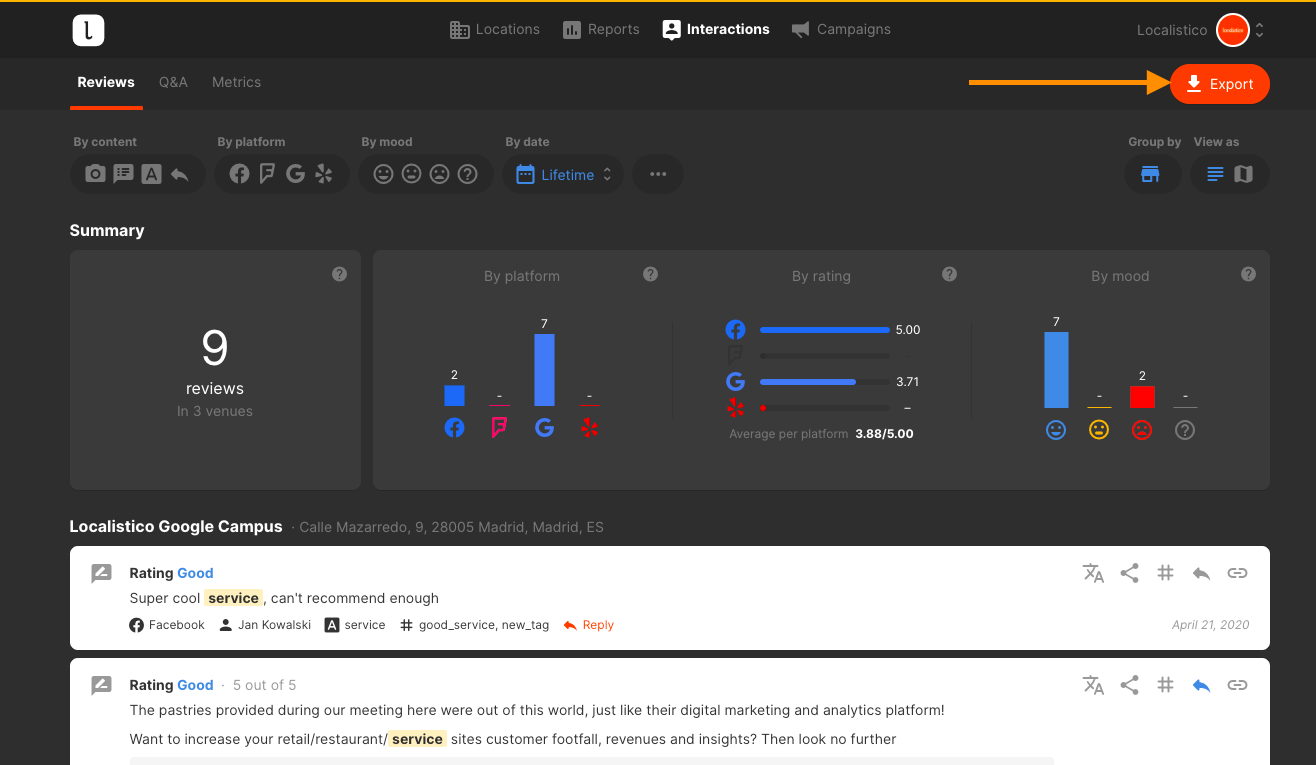Click happy face icon under mood chart
The width and height of the screenshot is (1316, 765).
pyautogui.click(x=1056, y=430)
